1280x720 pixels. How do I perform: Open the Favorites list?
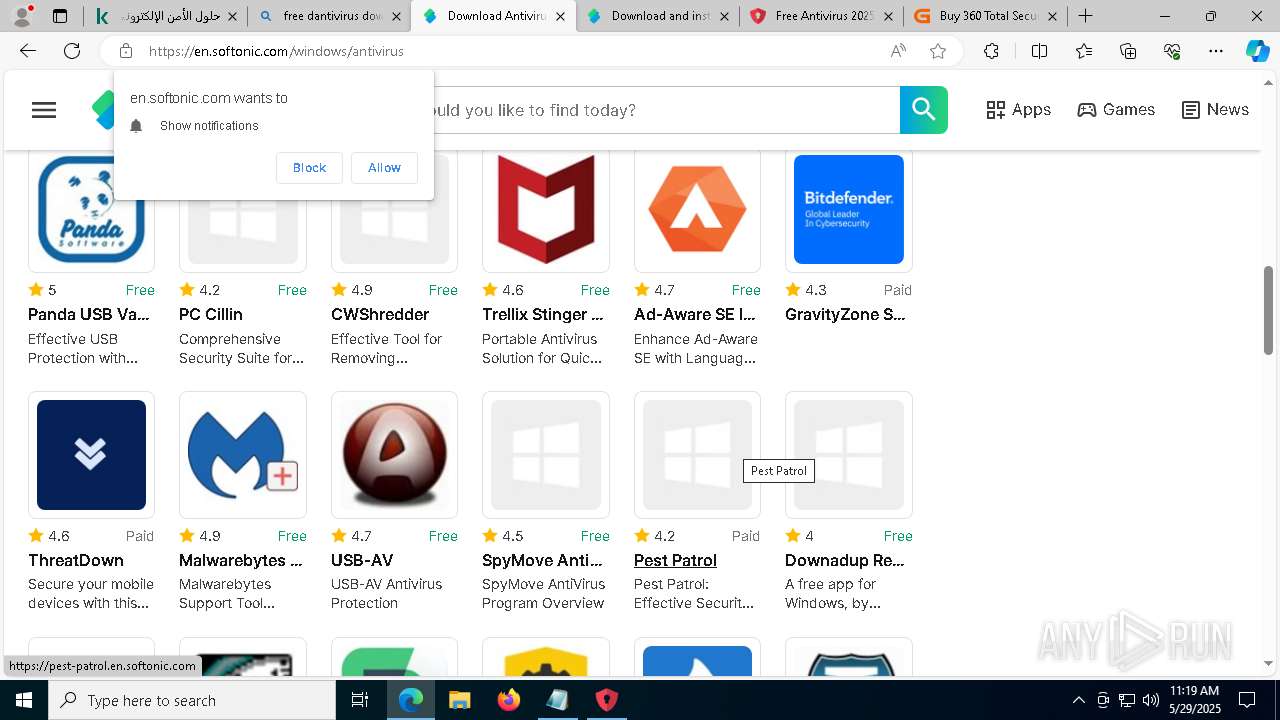(x=1084, y=51)
